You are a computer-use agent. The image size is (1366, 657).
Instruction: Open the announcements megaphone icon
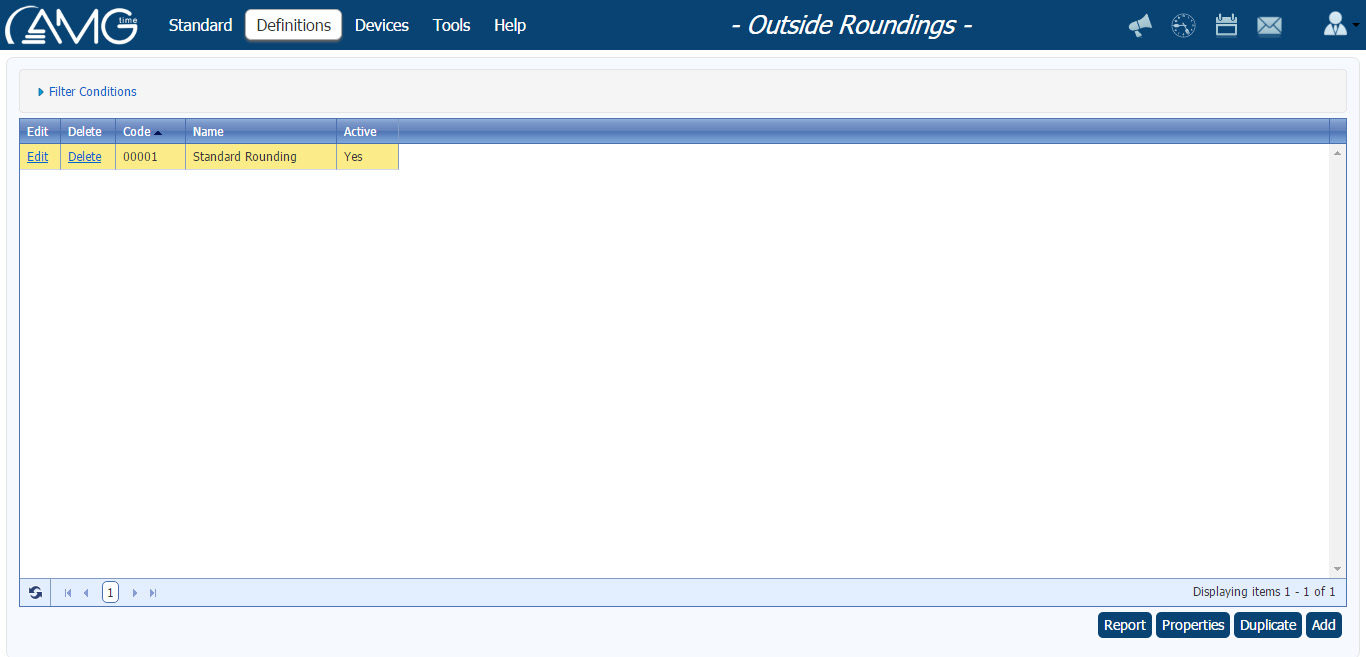pyautogui.click(x=1139, y=25)
